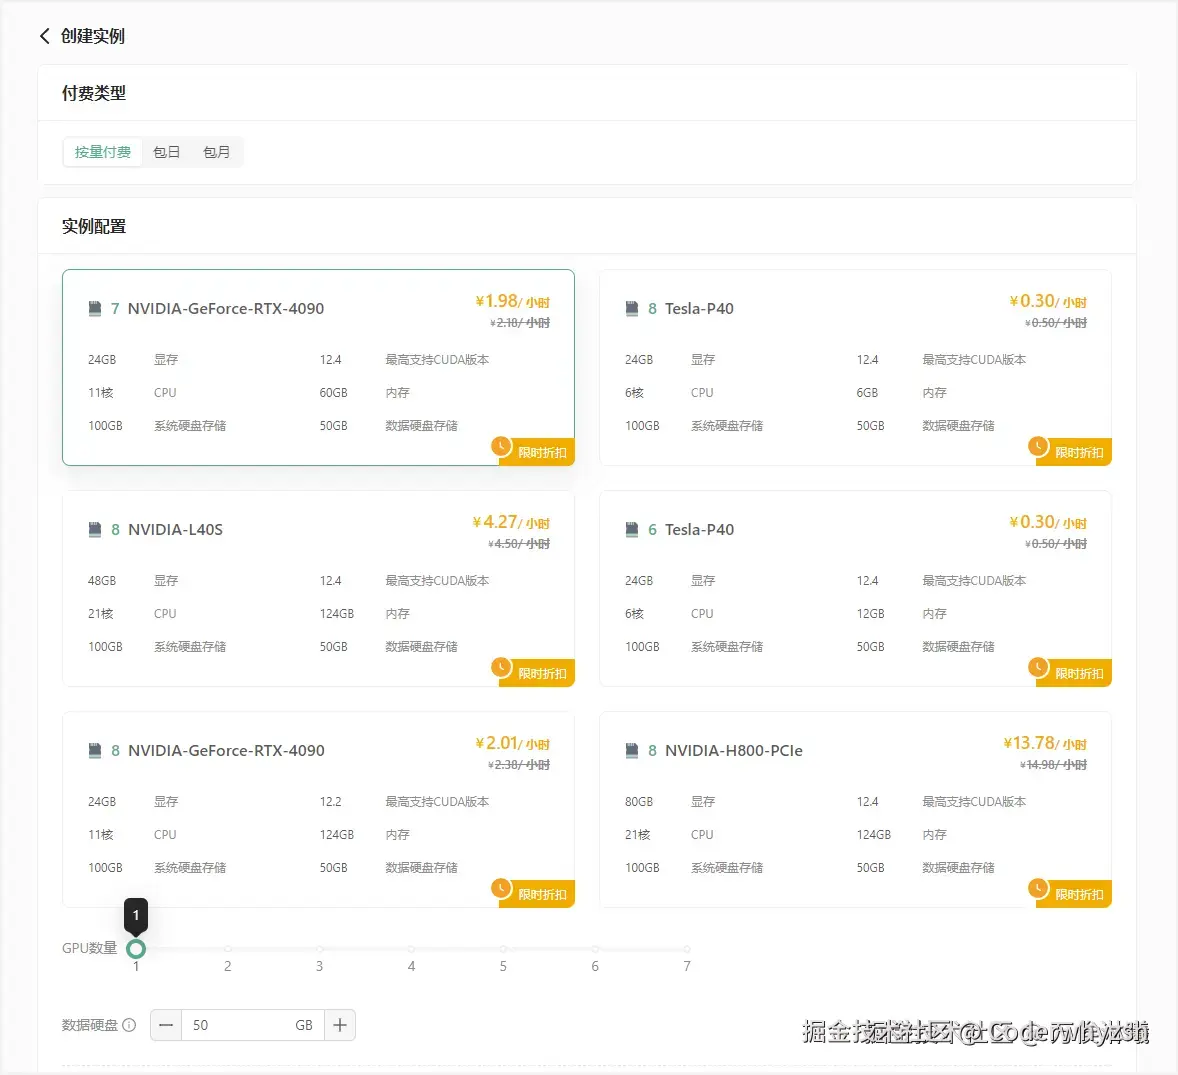Click the 实例配置 section heading

94,226
